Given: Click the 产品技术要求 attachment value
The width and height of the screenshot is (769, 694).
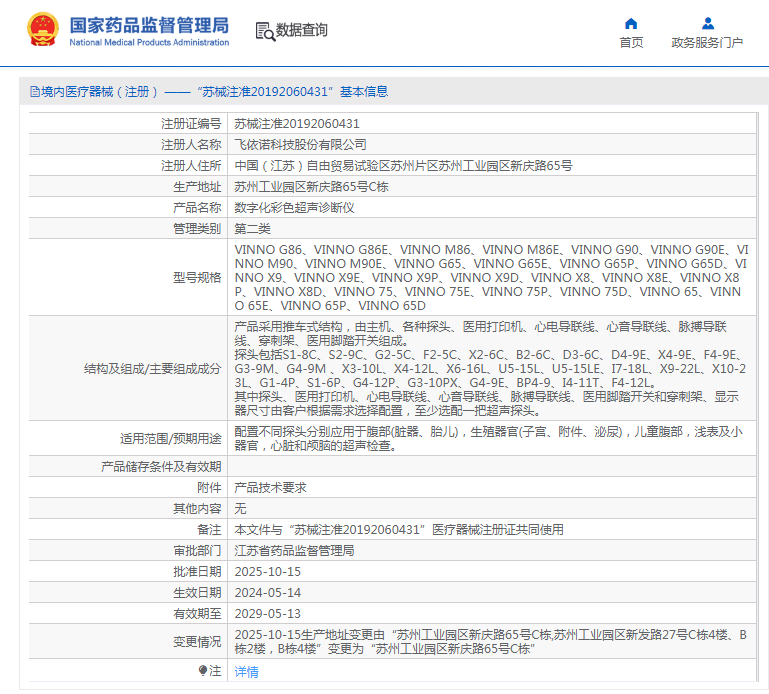Looking at the screenshot, I should coord(270,488).
